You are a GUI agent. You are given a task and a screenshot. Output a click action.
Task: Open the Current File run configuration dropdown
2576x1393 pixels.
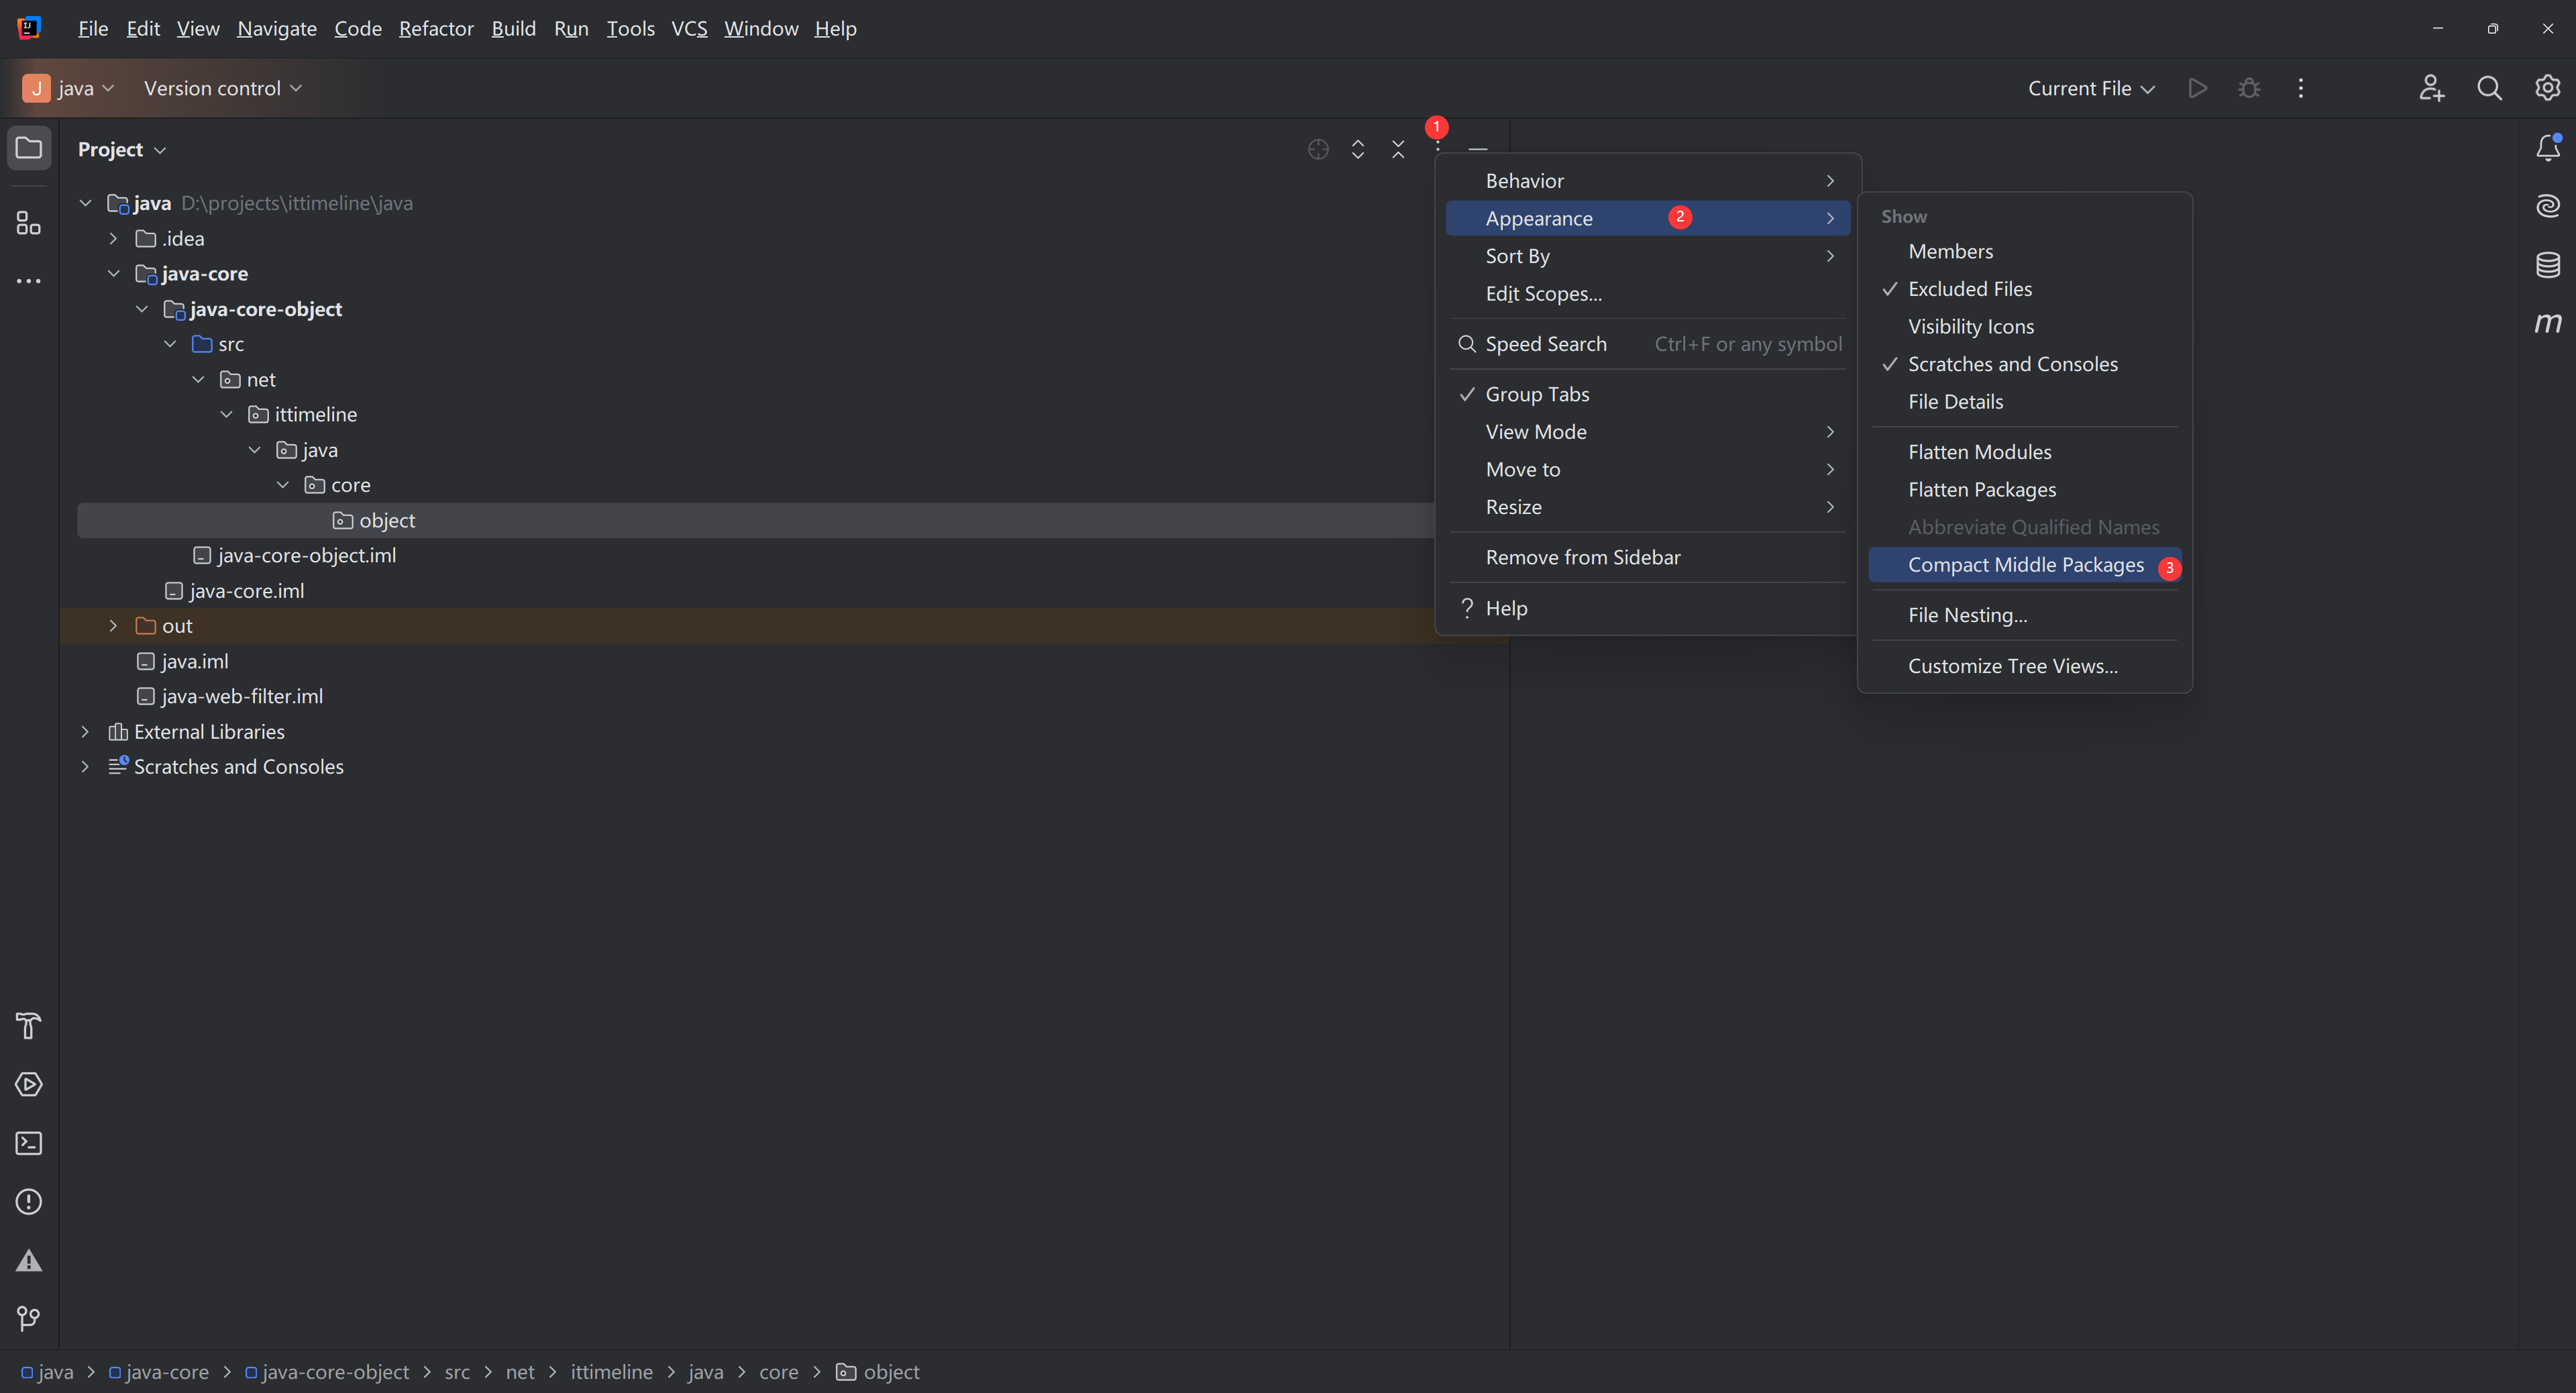[2090, 88]
